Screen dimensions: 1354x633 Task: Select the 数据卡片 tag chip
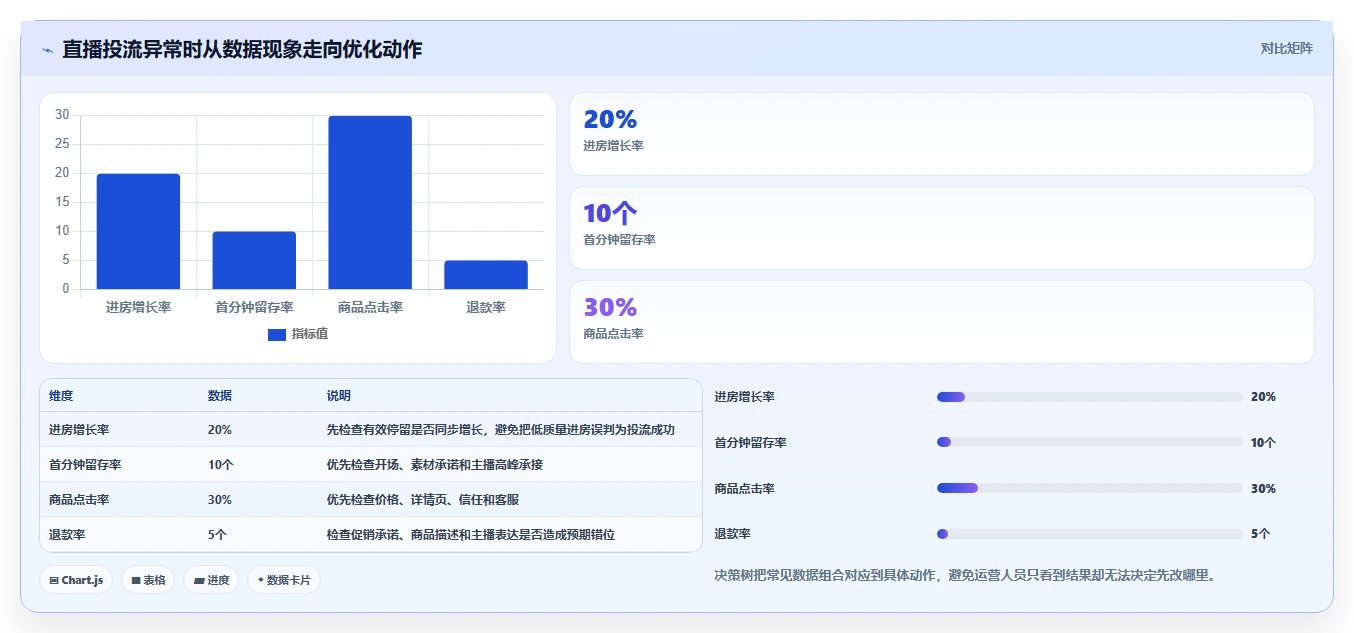pyautogui.click(x=284, y=580)
